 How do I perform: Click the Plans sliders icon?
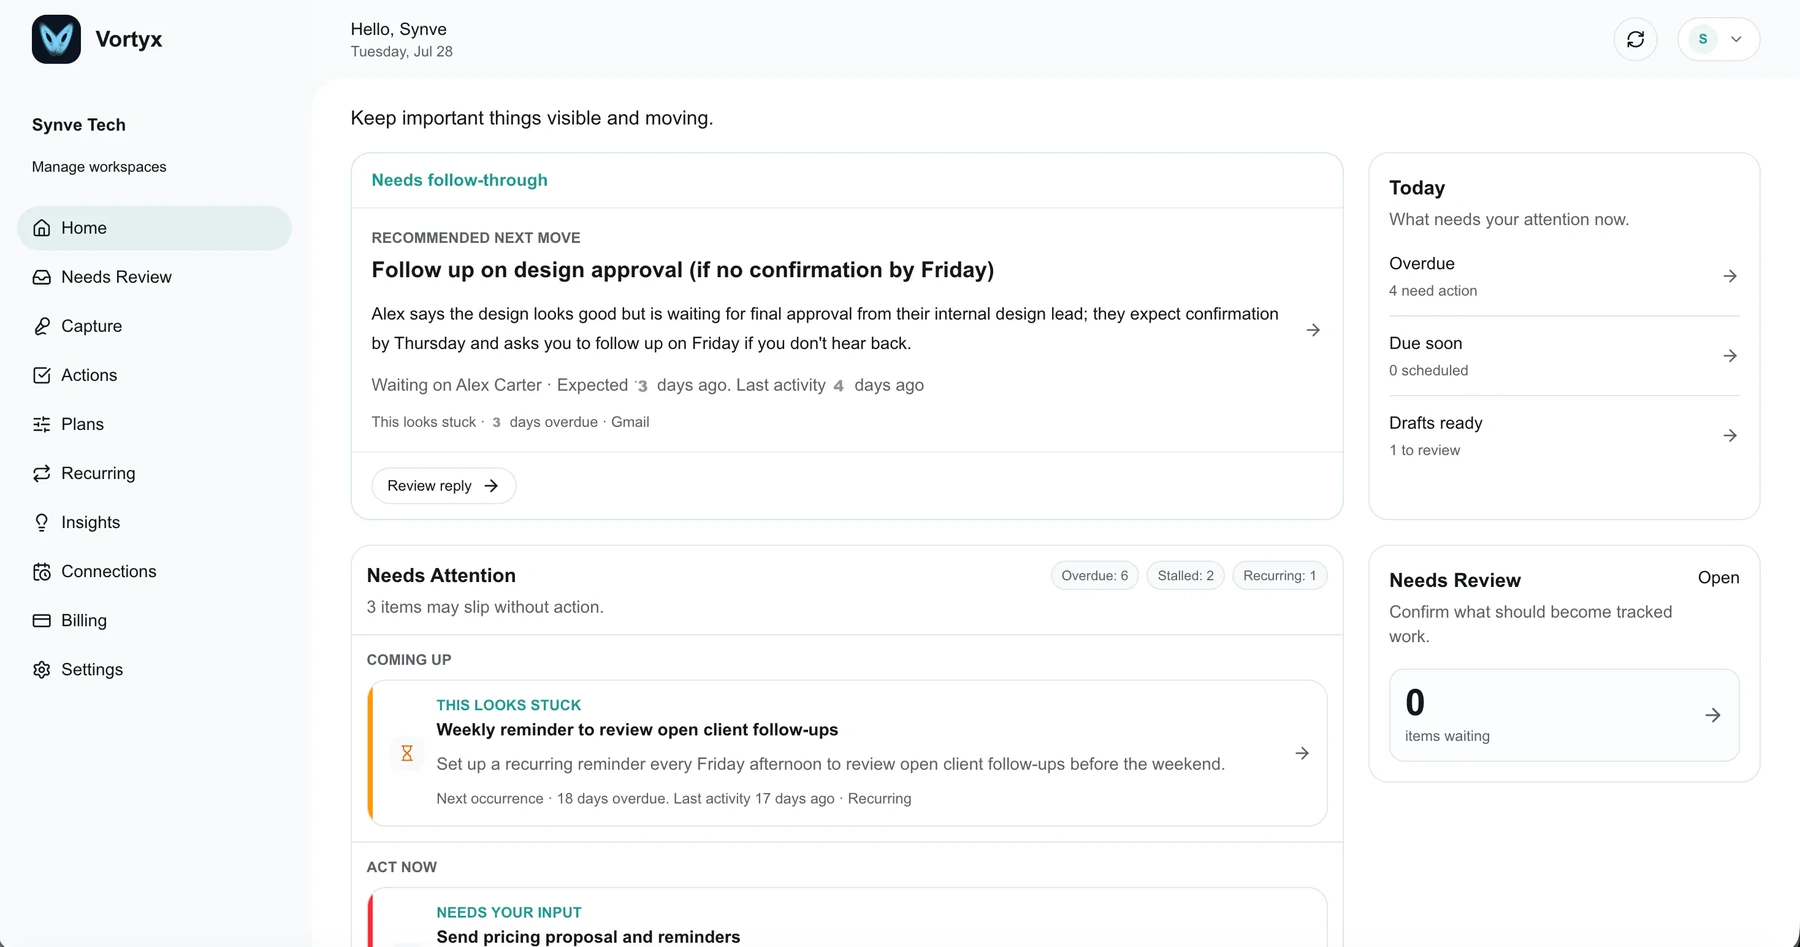tap(42, 424)
